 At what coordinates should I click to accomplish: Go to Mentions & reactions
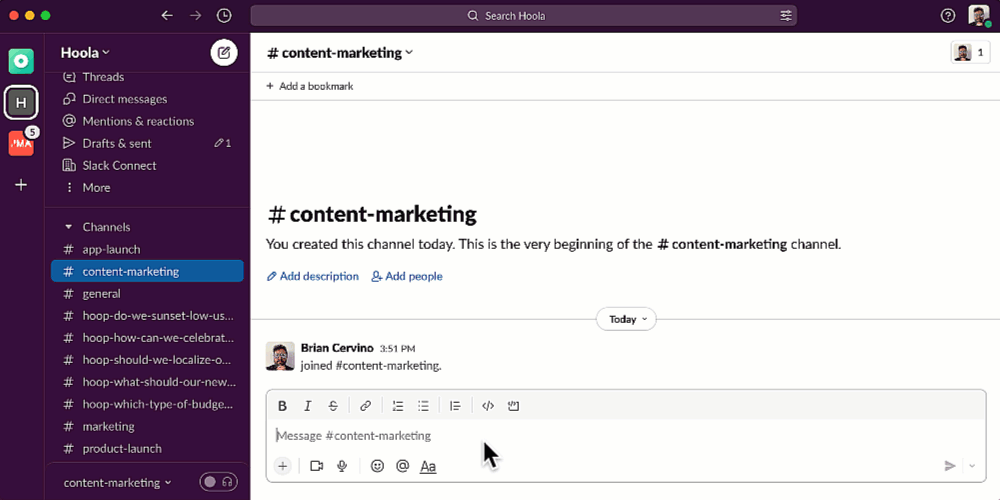point(138,121)
